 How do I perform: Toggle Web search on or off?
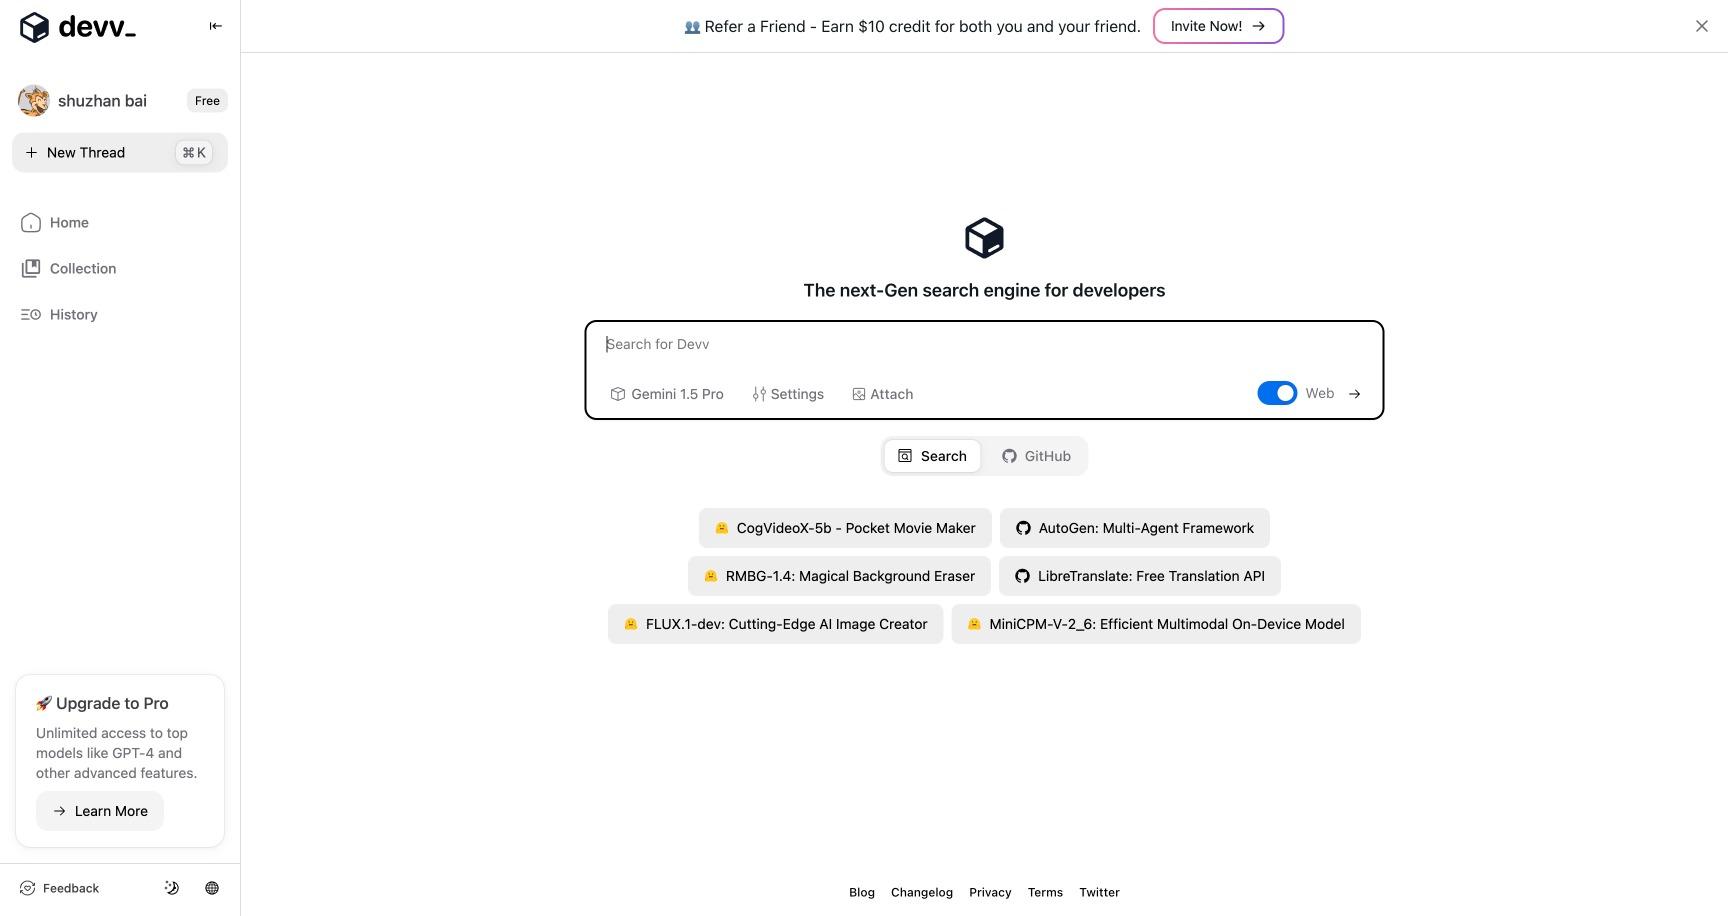tap(1276, 393)
